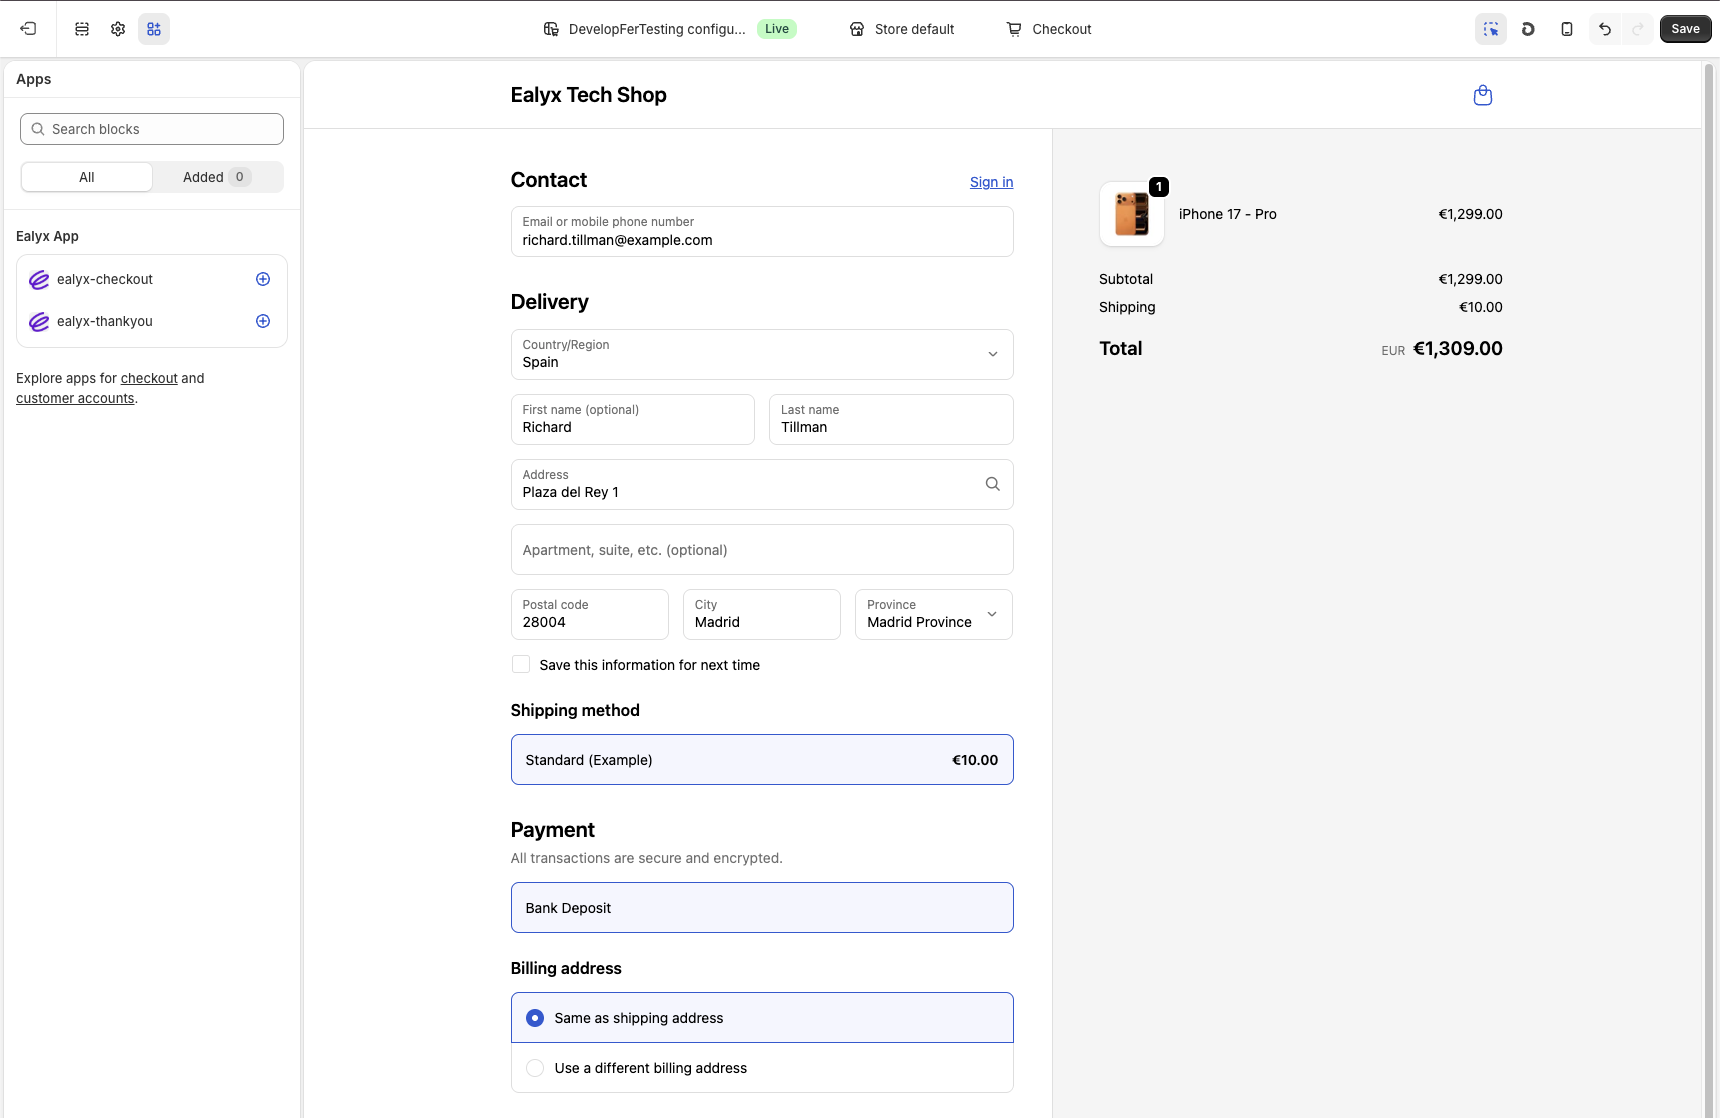Click the undo arrow icon

[x=1604, y=29]
